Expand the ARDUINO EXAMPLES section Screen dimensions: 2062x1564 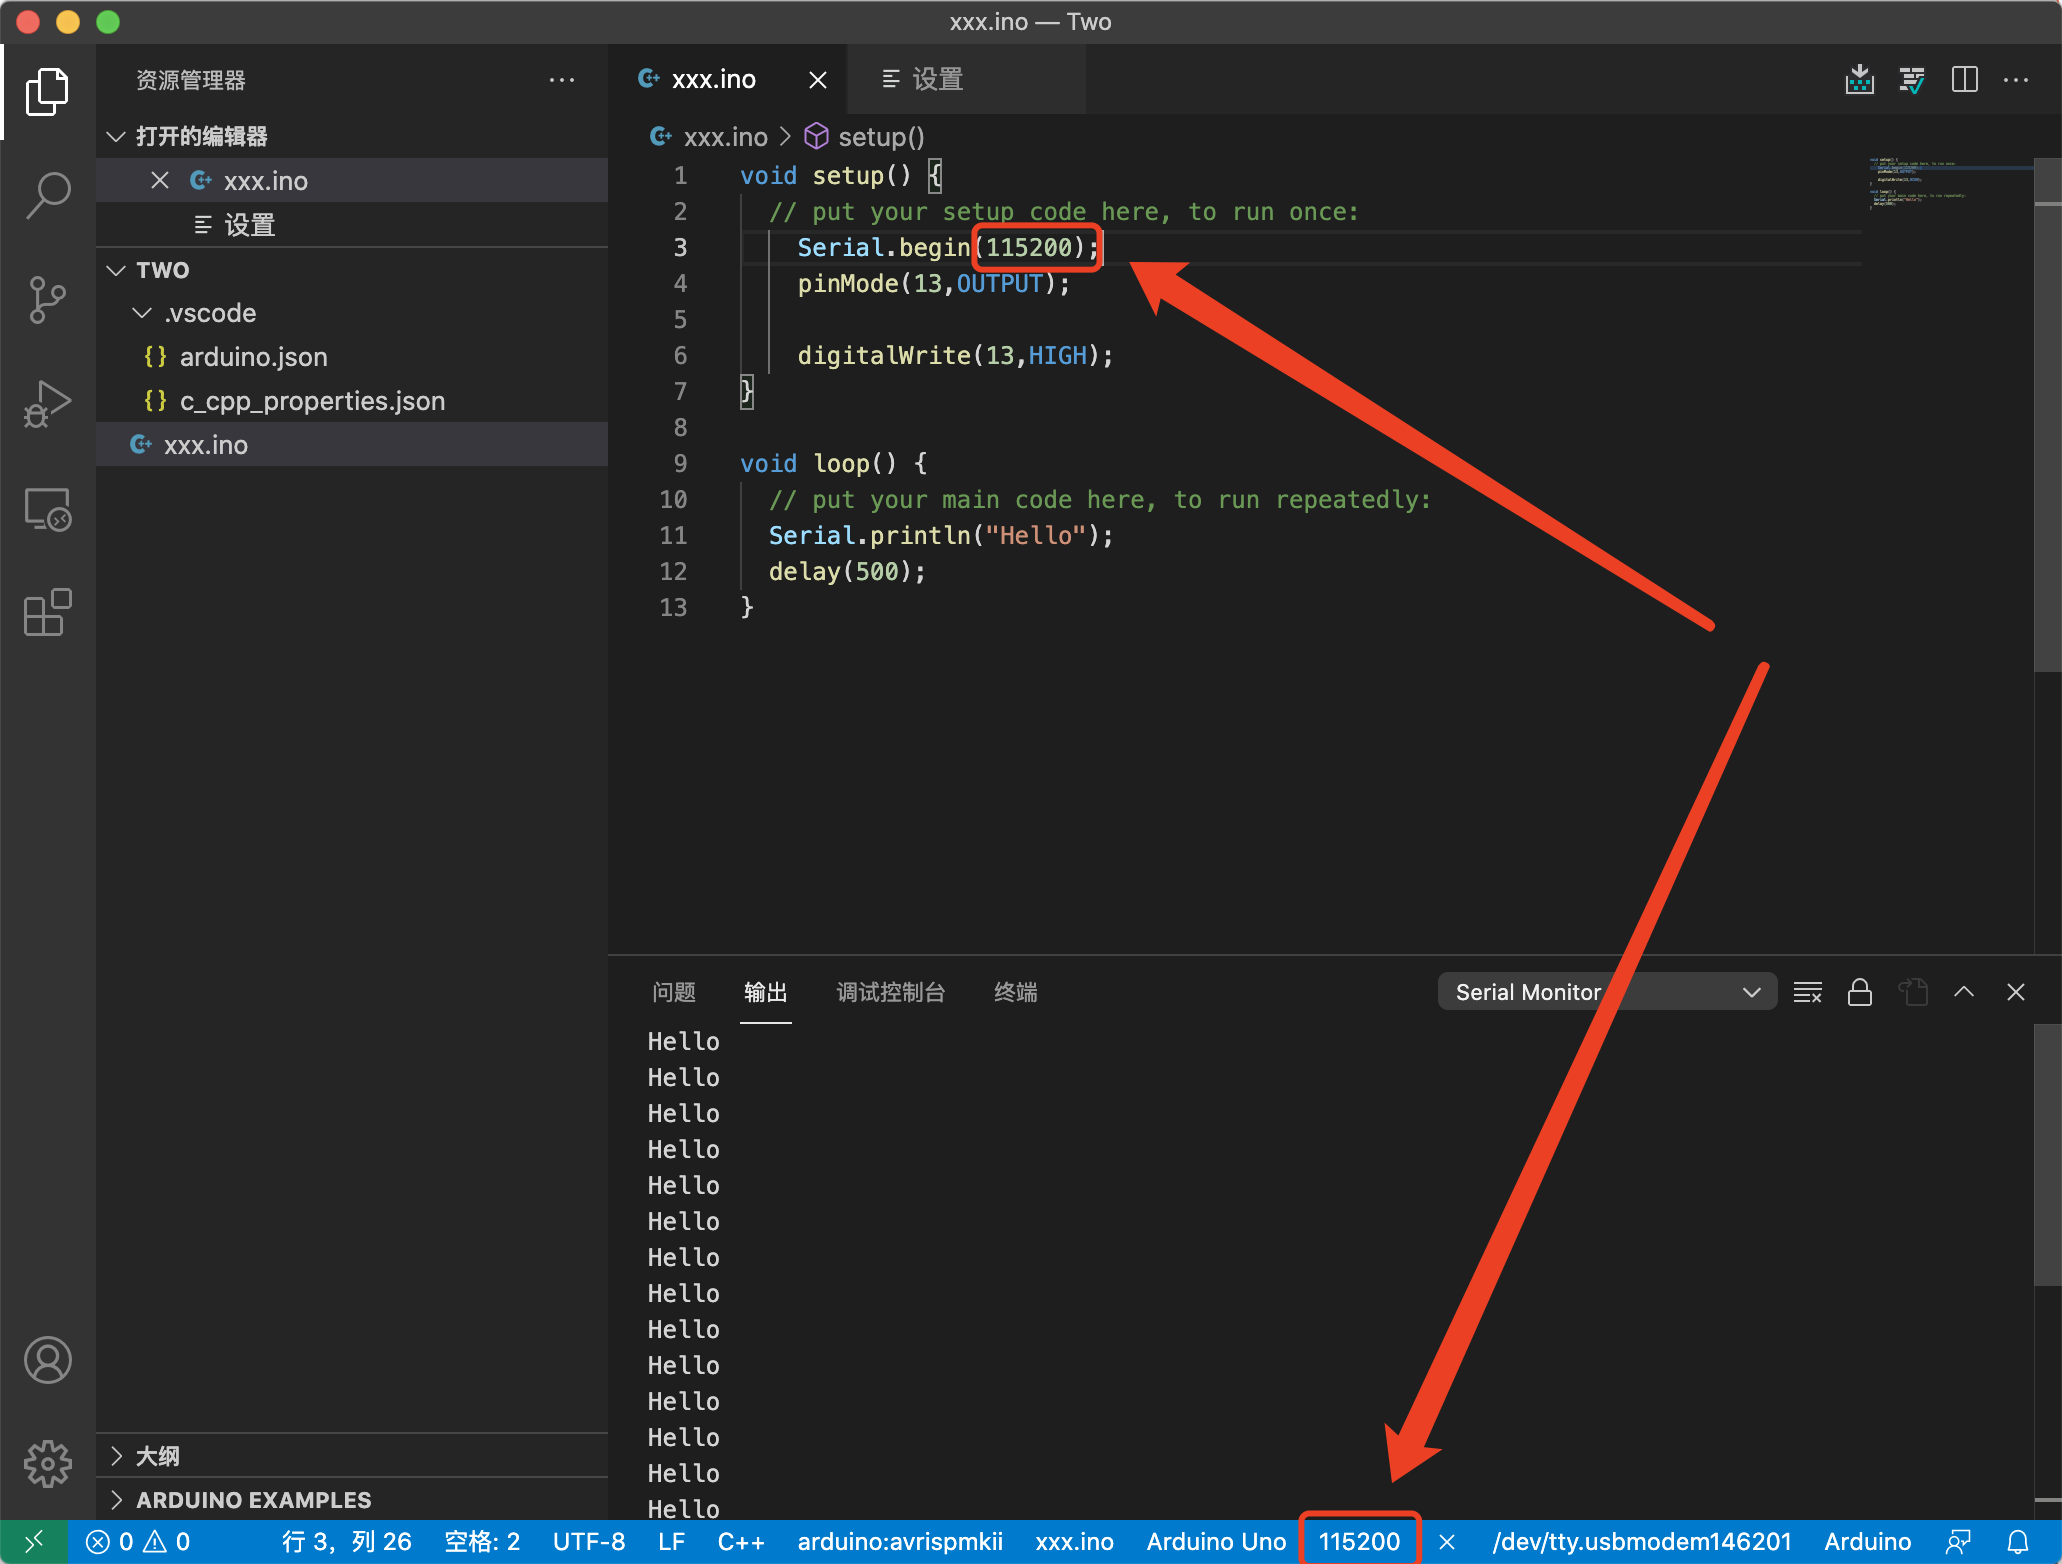click(x=253, y=1500)
